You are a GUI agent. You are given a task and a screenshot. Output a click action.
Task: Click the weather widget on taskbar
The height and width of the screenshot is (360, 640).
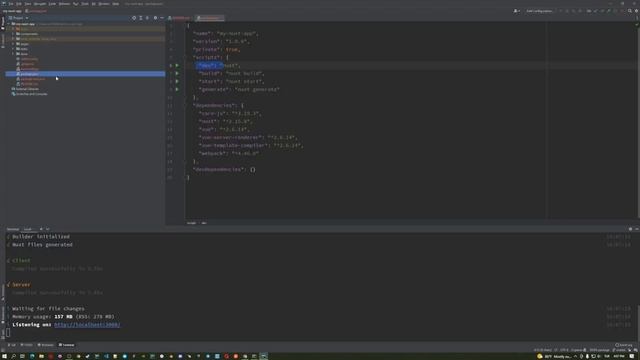point(555,356)
